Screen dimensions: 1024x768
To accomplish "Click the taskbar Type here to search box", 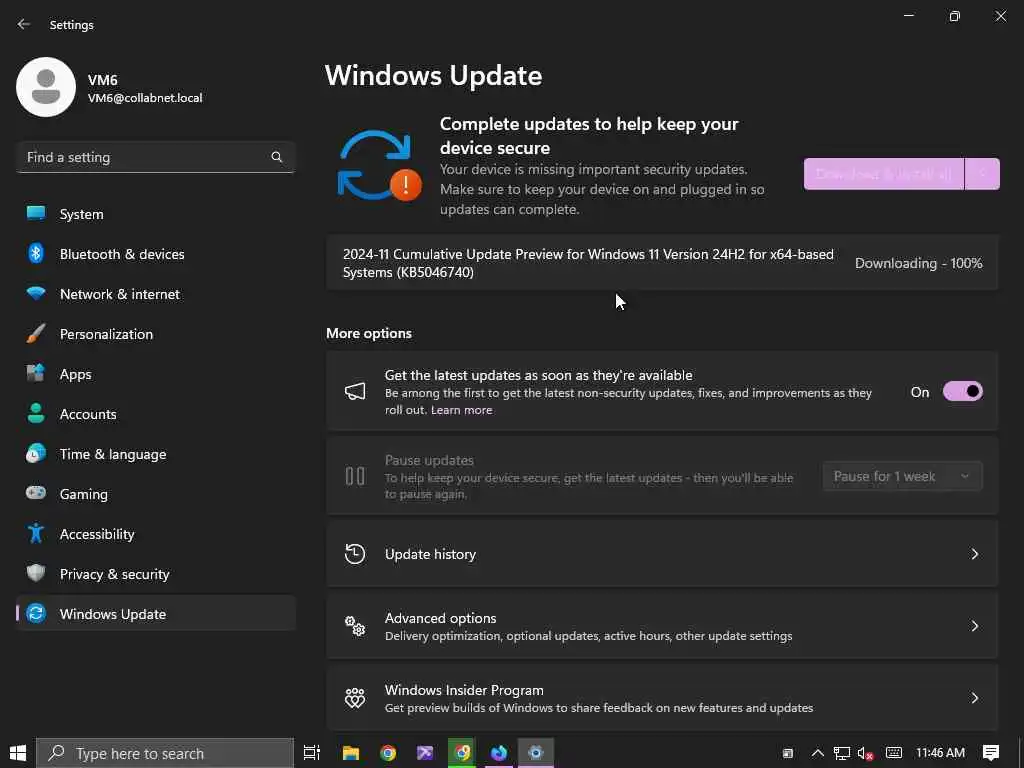I will 165,753.
